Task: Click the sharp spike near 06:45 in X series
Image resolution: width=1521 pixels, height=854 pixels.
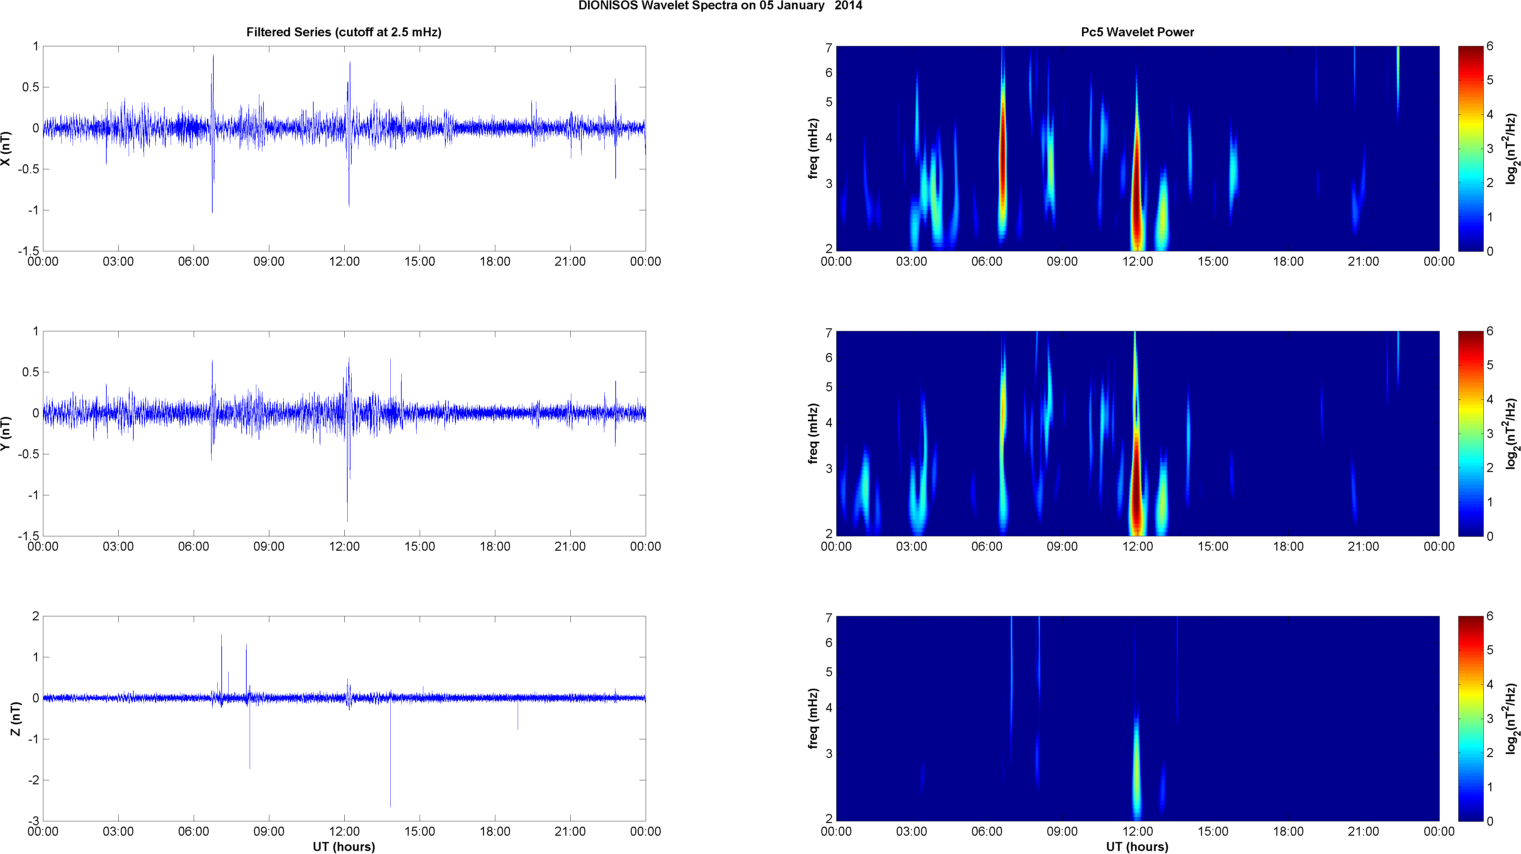Action: 212,134
